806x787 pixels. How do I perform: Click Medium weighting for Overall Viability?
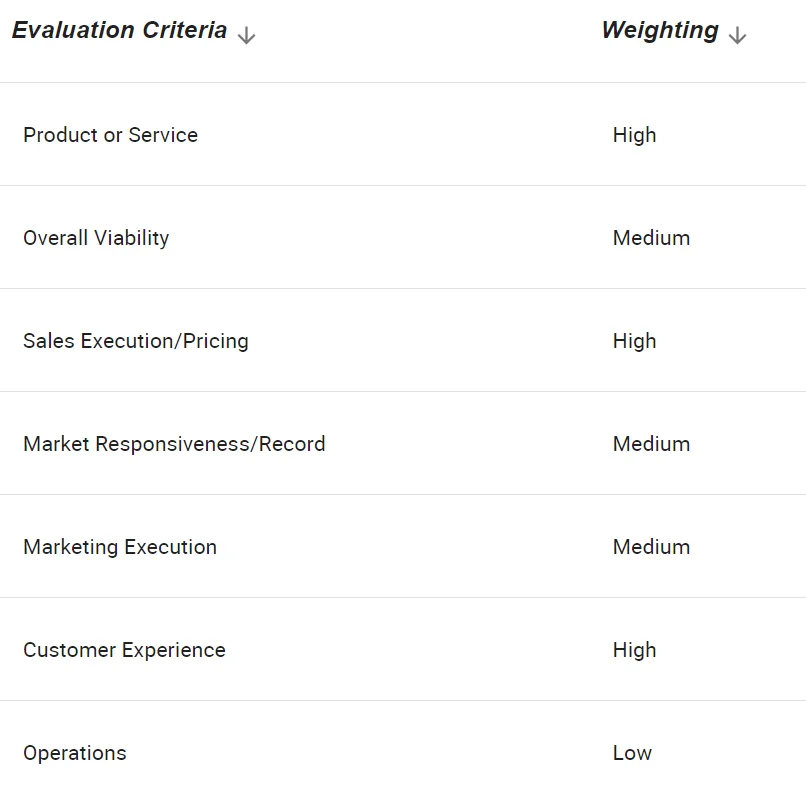click(651, 238)
